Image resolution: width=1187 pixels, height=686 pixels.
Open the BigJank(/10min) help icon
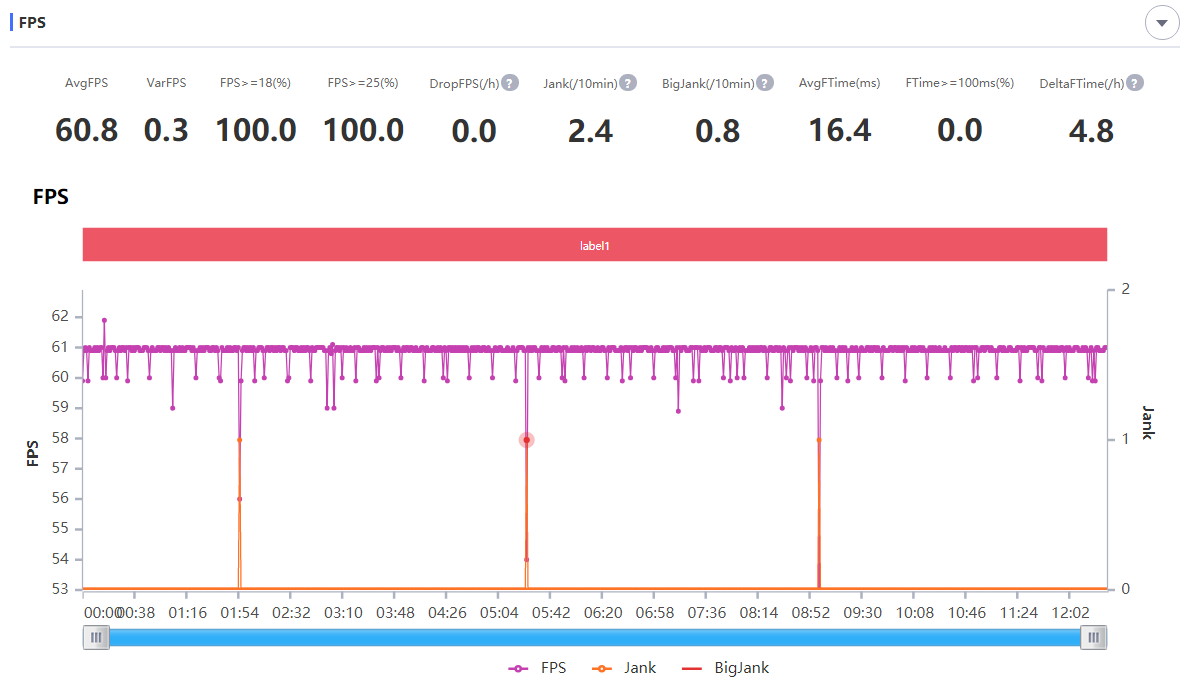(765, 83)
